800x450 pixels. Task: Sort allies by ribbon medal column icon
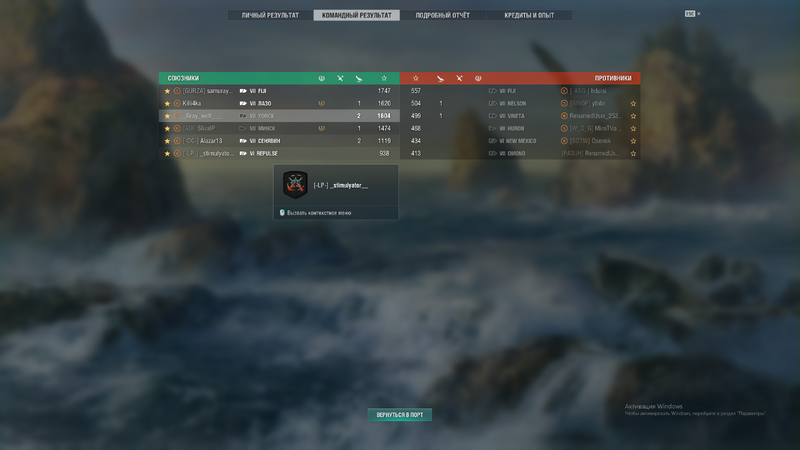321,78
